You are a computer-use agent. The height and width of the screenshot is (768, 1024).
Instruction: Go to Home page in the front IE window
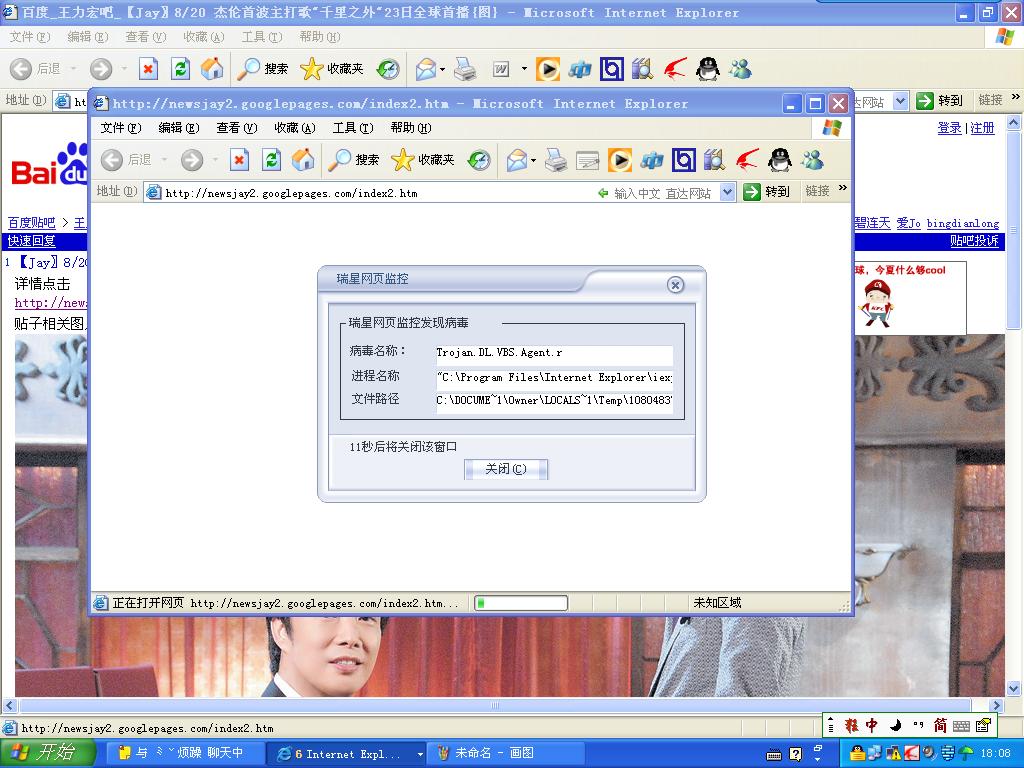(303, 160)
